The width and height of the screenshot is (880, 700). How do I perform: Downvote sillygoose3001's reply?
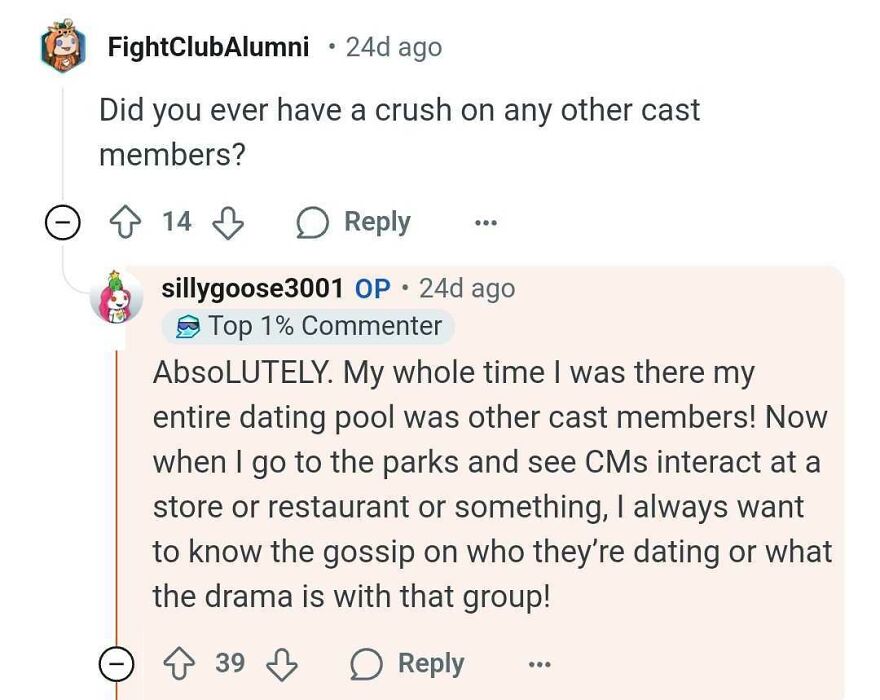[x=283, y=663]
